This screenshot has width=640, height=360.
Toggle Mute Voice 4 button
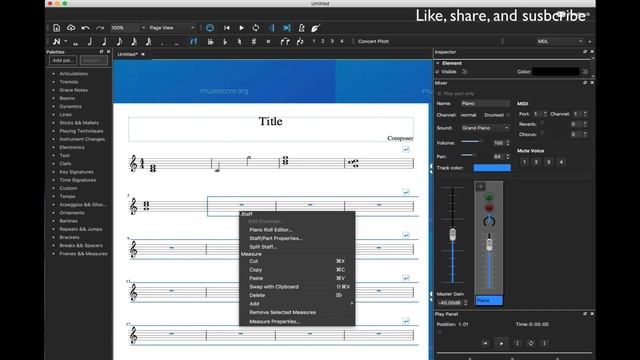pyautogui.click(x=561, y=162)
